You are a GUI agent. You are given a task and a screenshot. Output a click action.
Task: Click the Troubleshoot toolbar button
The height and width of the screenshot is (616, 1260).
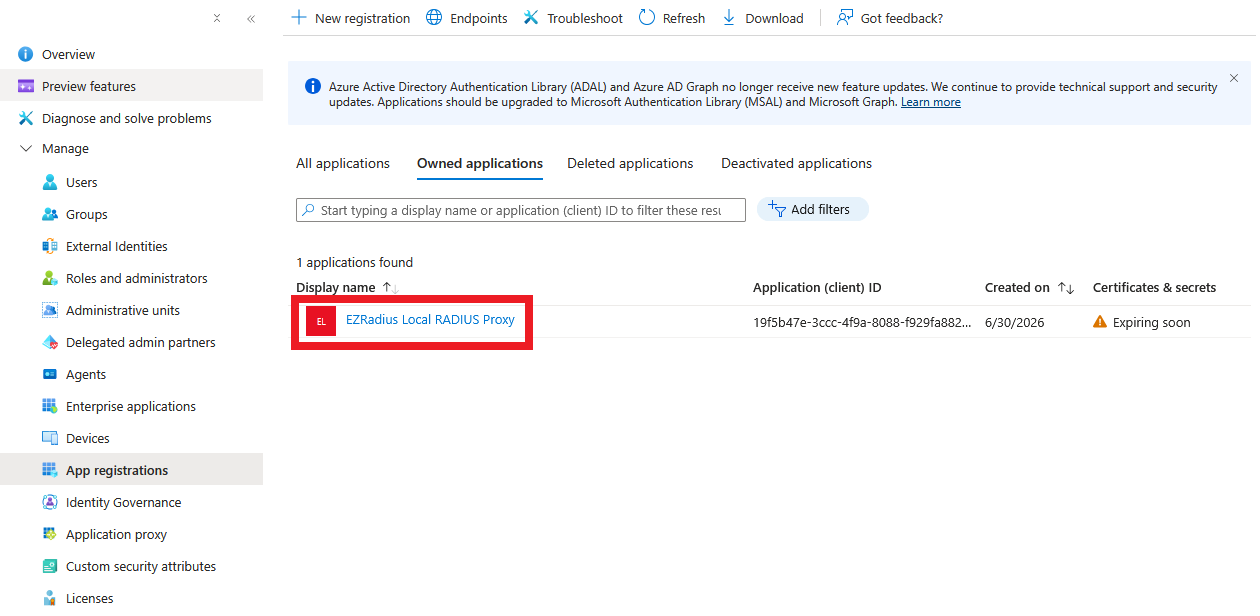pos(573,18)
